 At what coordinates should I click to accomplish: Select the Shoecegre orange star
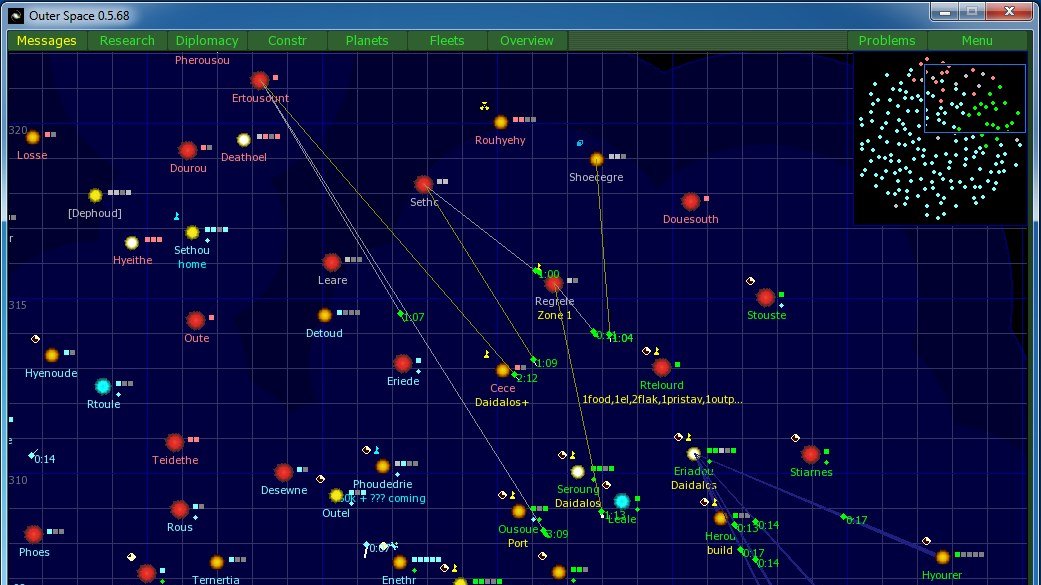pyautogui.click(x=596, y=159)
